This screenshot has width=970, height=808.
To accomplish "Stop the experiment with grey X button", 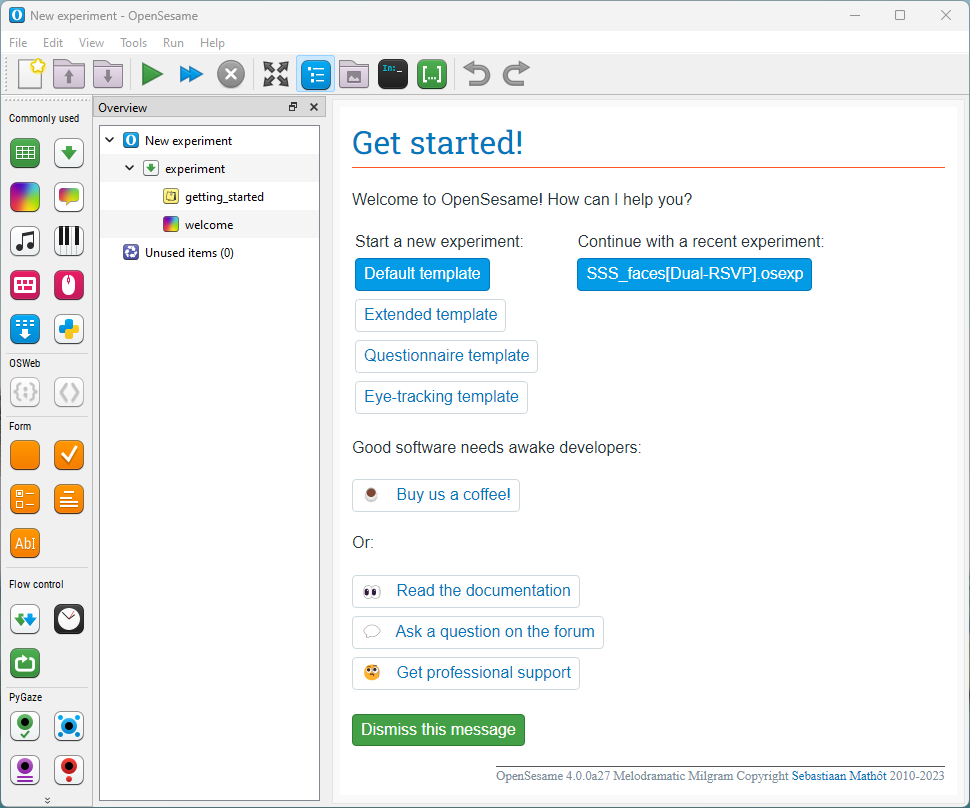I will (231, 74).
